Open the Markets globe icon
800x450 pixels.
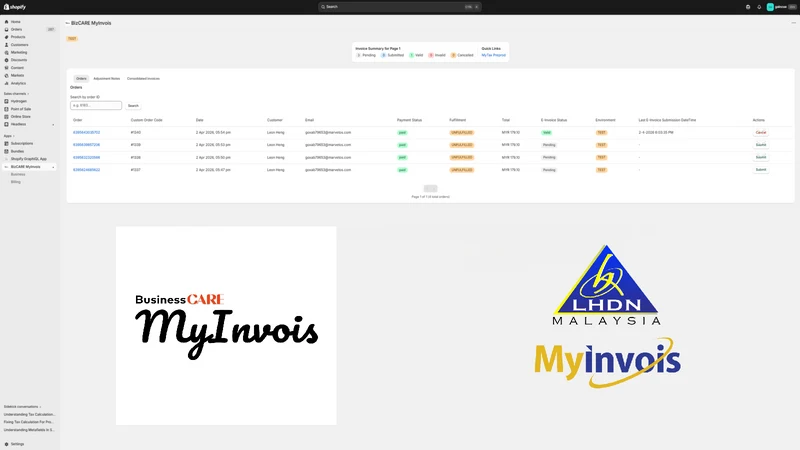pos(7,76)
